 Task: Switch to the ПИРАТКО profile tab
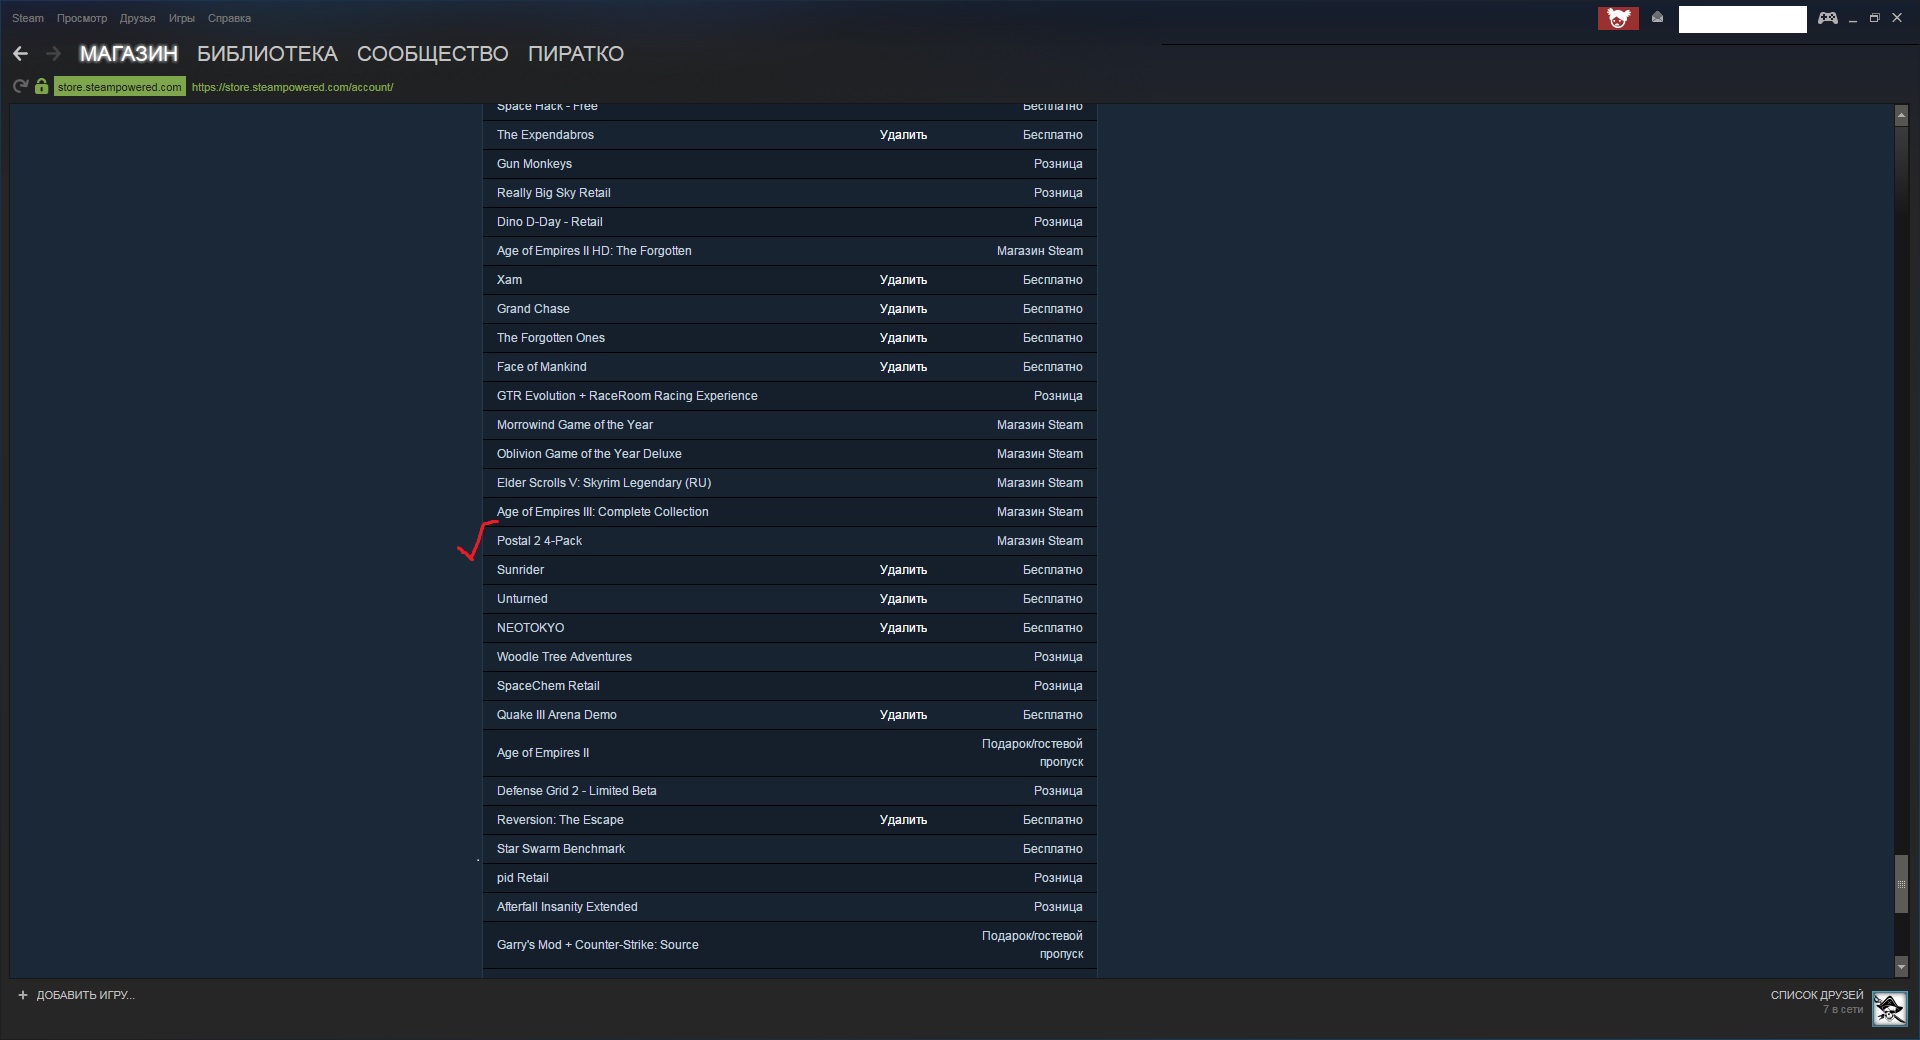pos(576,54)
